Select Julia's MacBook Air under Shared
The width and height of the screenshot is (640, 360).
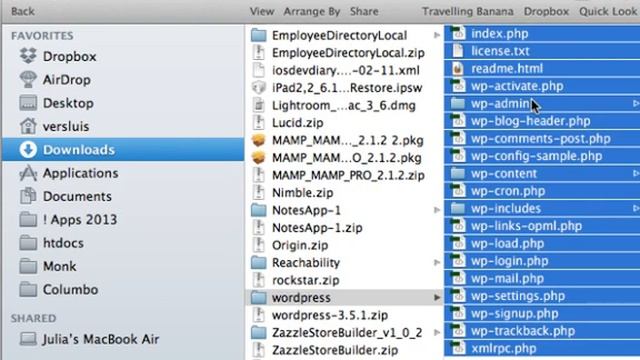(x=89, y=339)
